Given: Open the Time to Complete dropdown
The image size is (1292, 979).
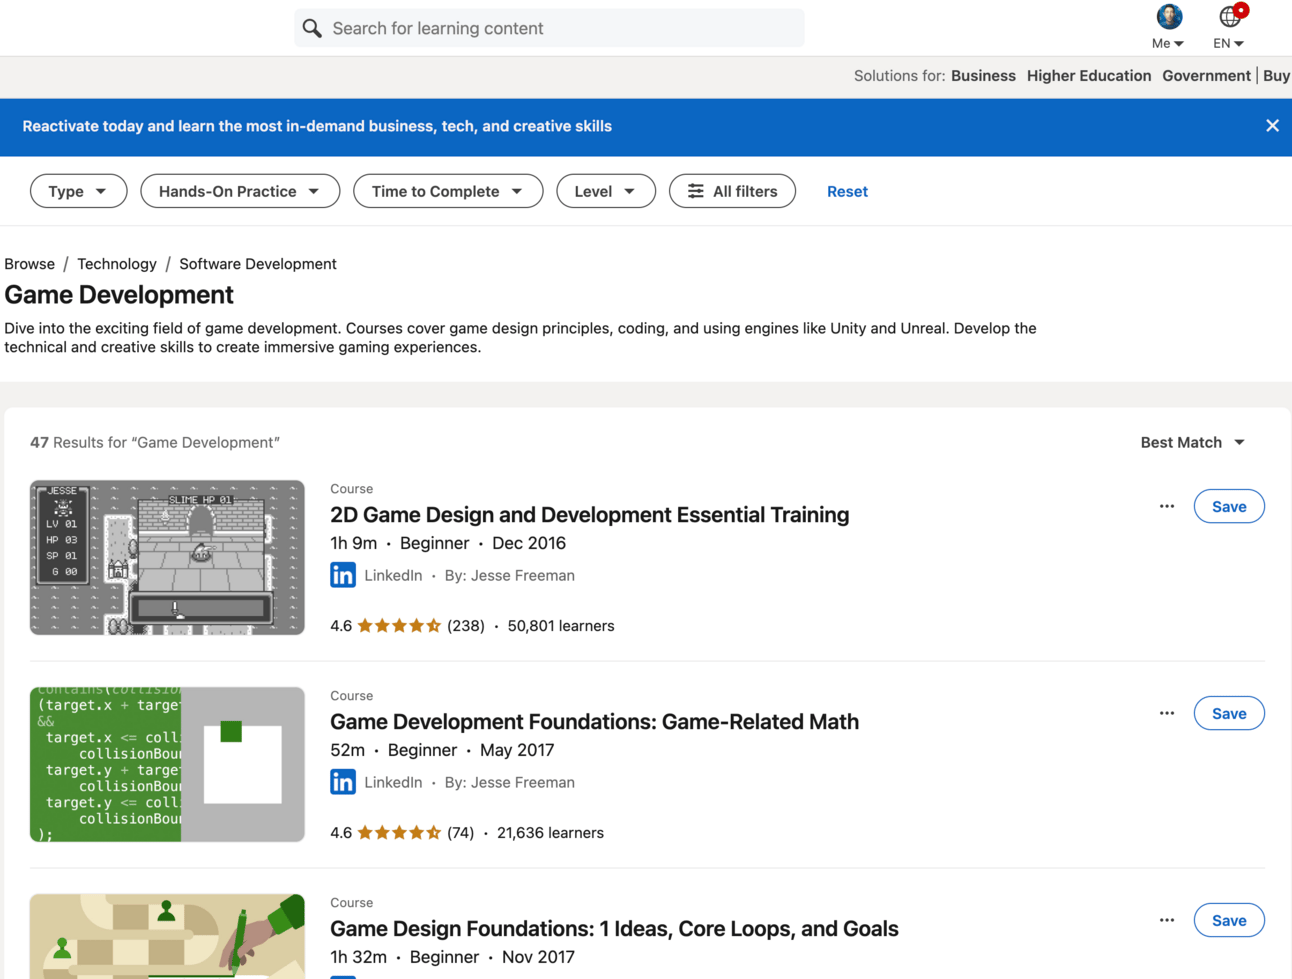Looking at the screenshot, I should point(448,191).
